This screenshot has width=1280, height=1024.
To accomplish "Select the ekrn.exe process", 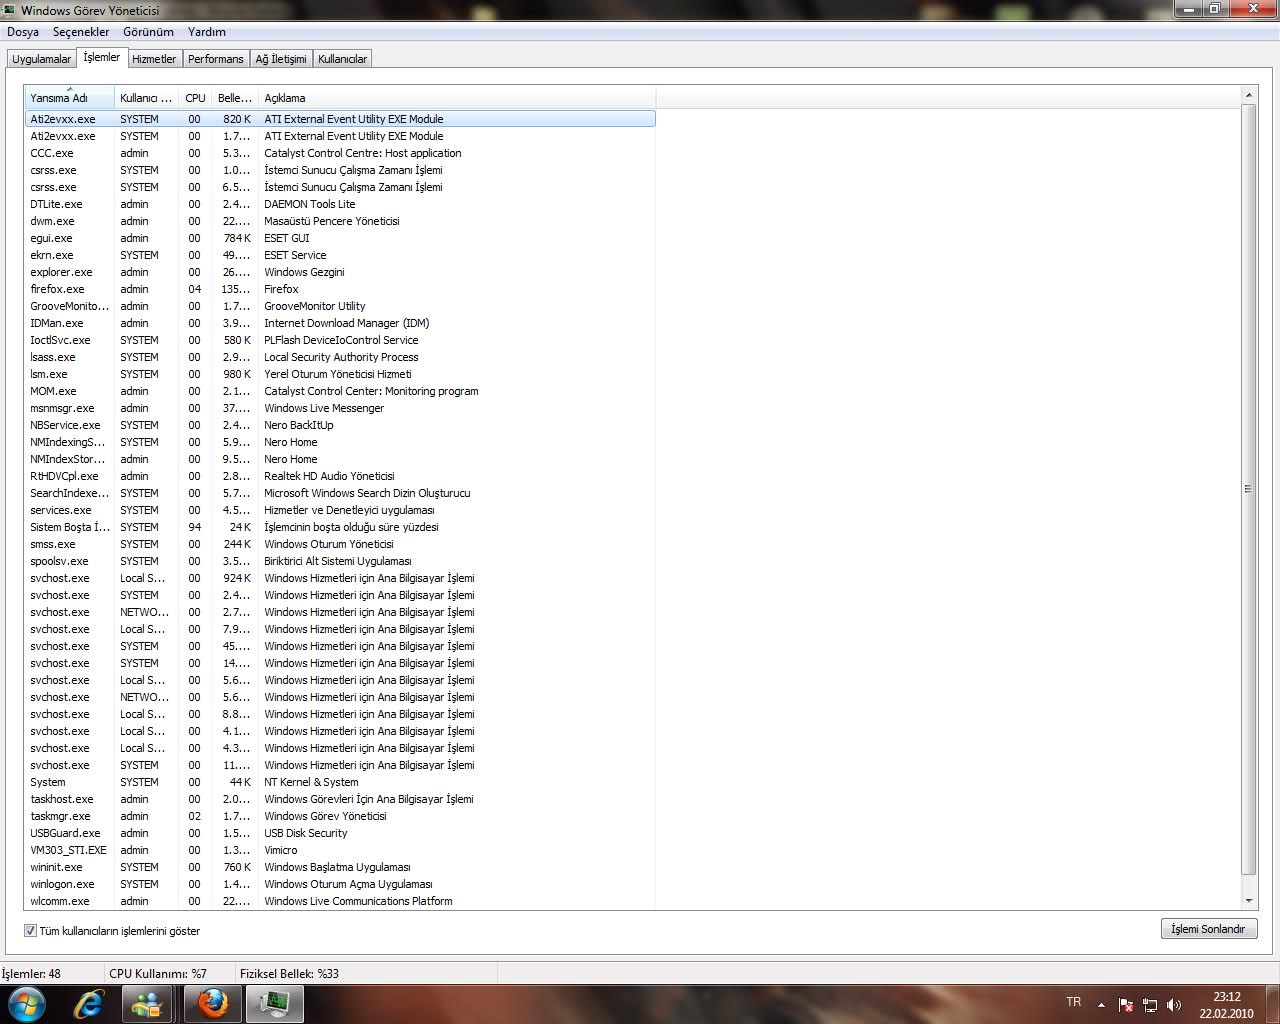I will tap(340, 255).
